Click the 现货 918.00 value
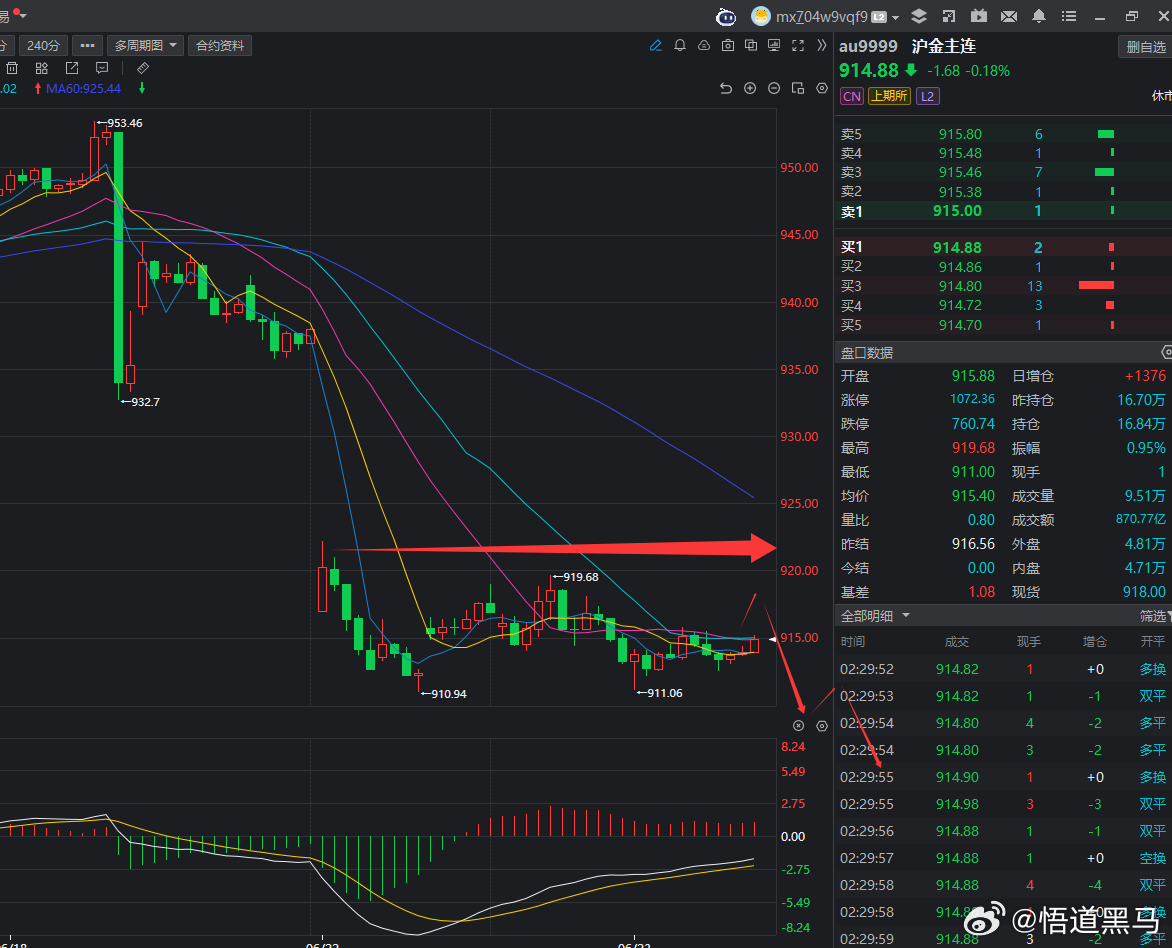The width and height of the screenshot is (1172, 948). click(x=1144, y=592)
